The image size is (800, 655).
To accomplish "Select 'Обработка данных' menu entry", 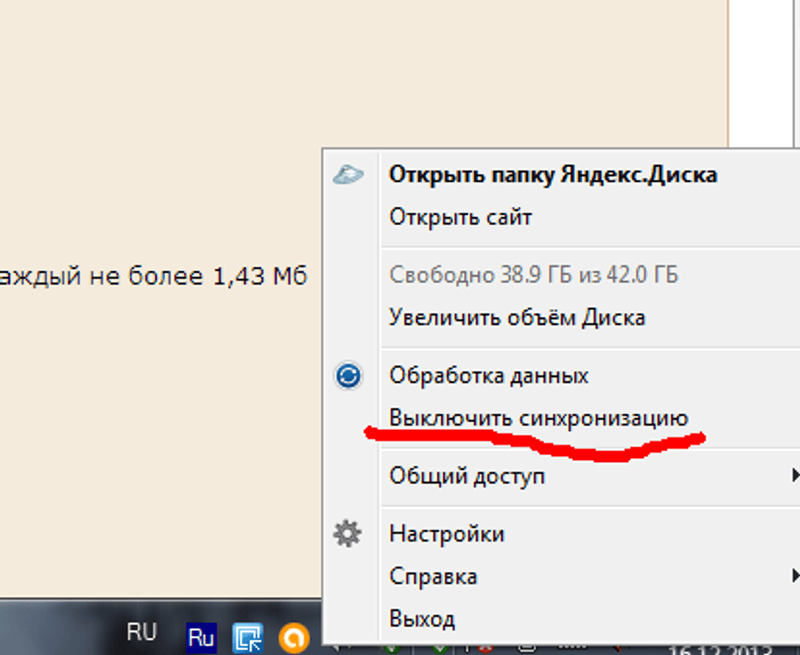I will (x=489, y=376).
